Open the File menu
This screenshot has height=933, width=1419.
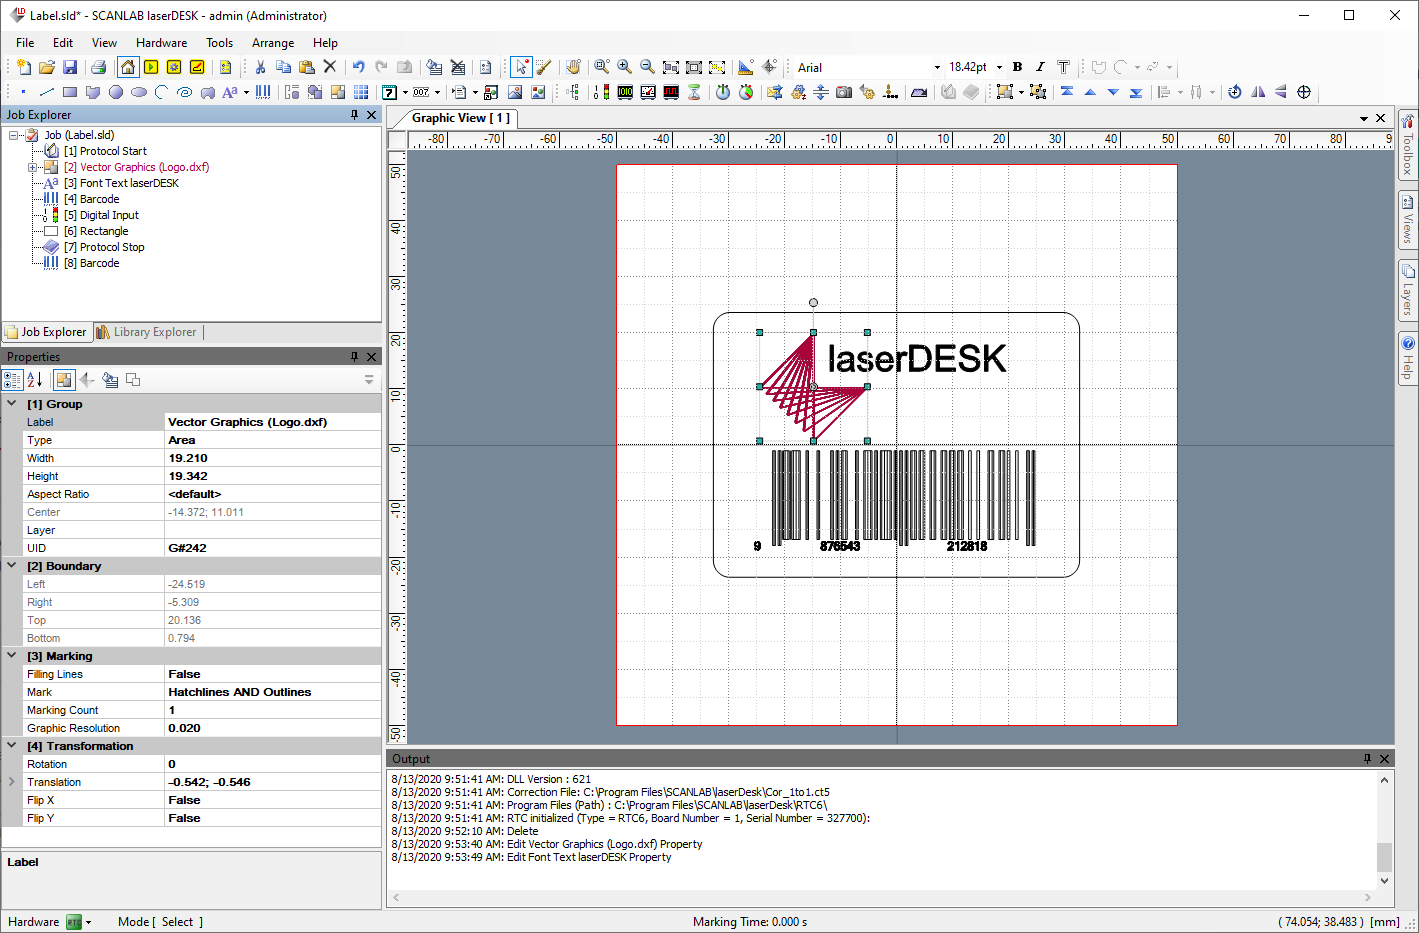click(x=25, y=43)
